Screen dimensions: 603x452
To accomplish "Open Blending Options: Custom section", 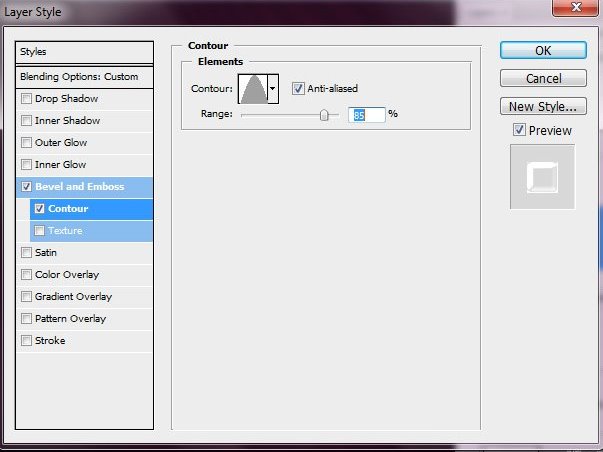I will pos(85,76).
